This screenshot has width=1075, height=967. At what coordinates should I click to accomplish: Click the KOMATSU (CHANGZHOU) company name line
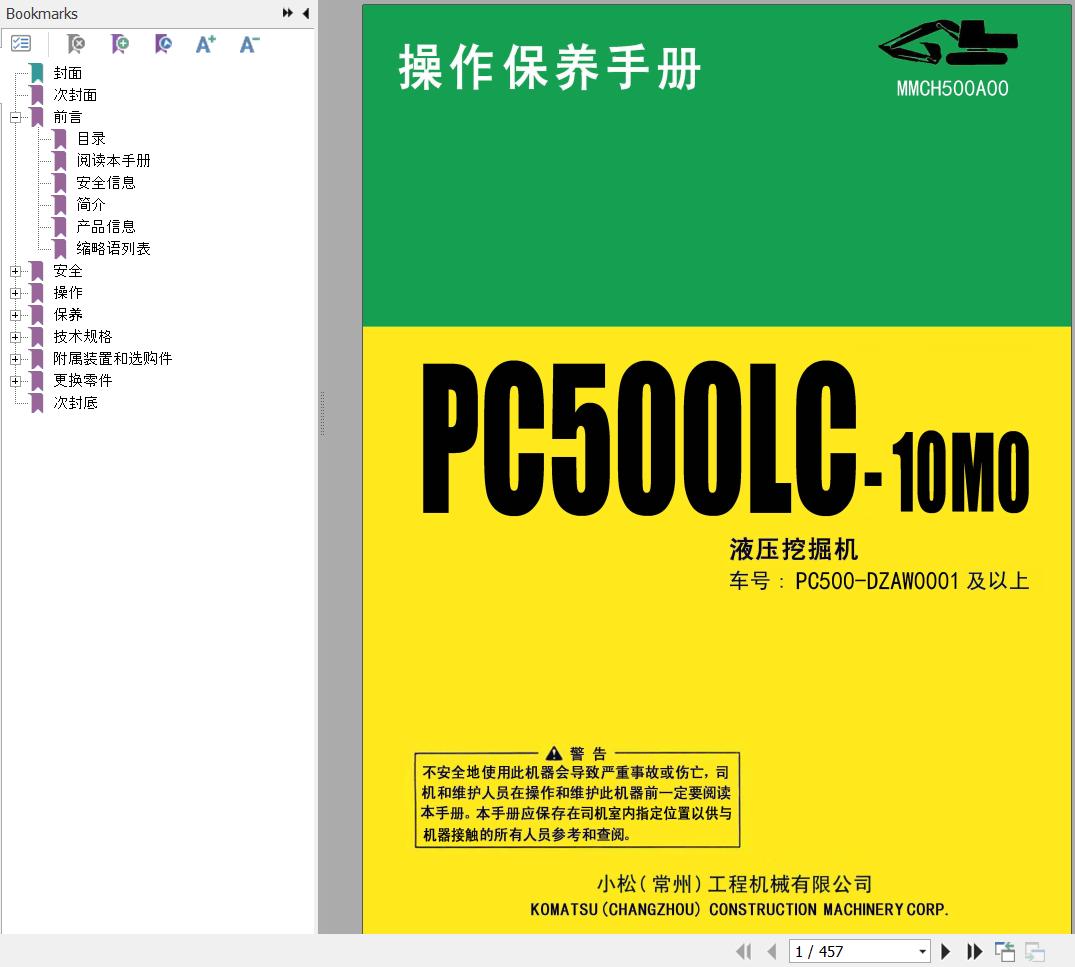739,909
